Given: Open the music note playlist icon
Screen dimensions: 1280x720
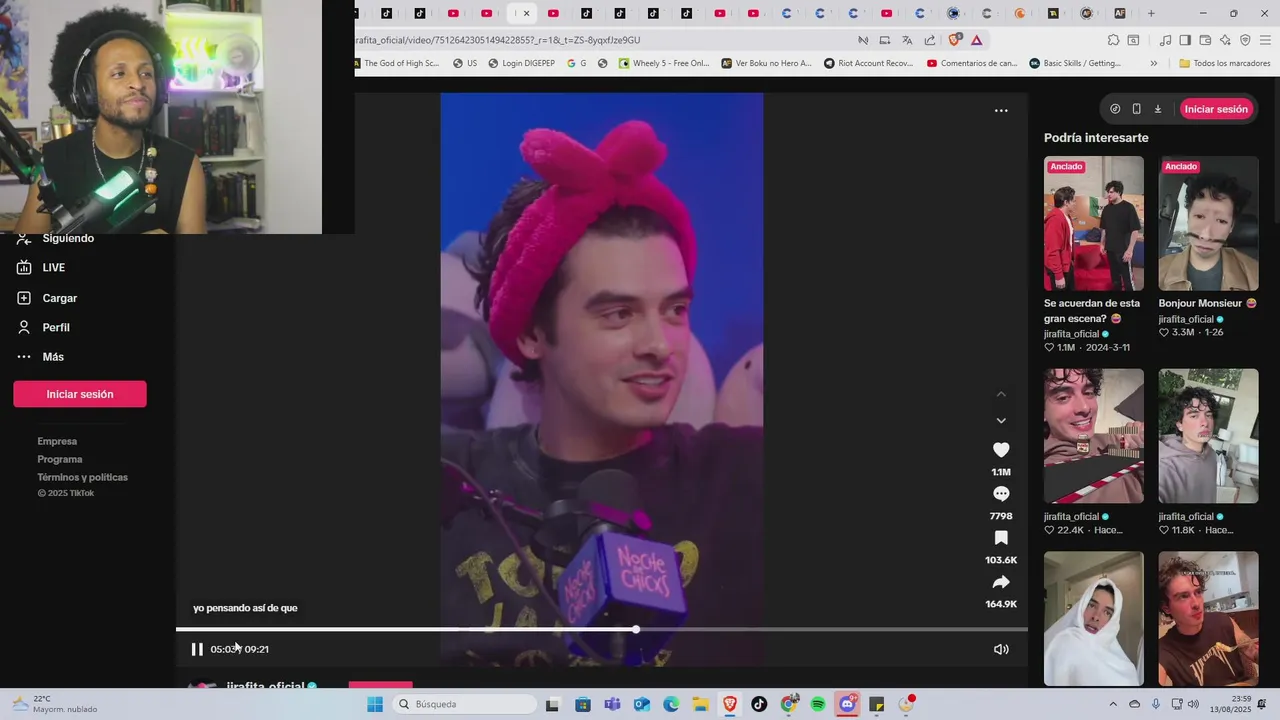Looking at the screenshot, I should click(x=1165, y=40).
